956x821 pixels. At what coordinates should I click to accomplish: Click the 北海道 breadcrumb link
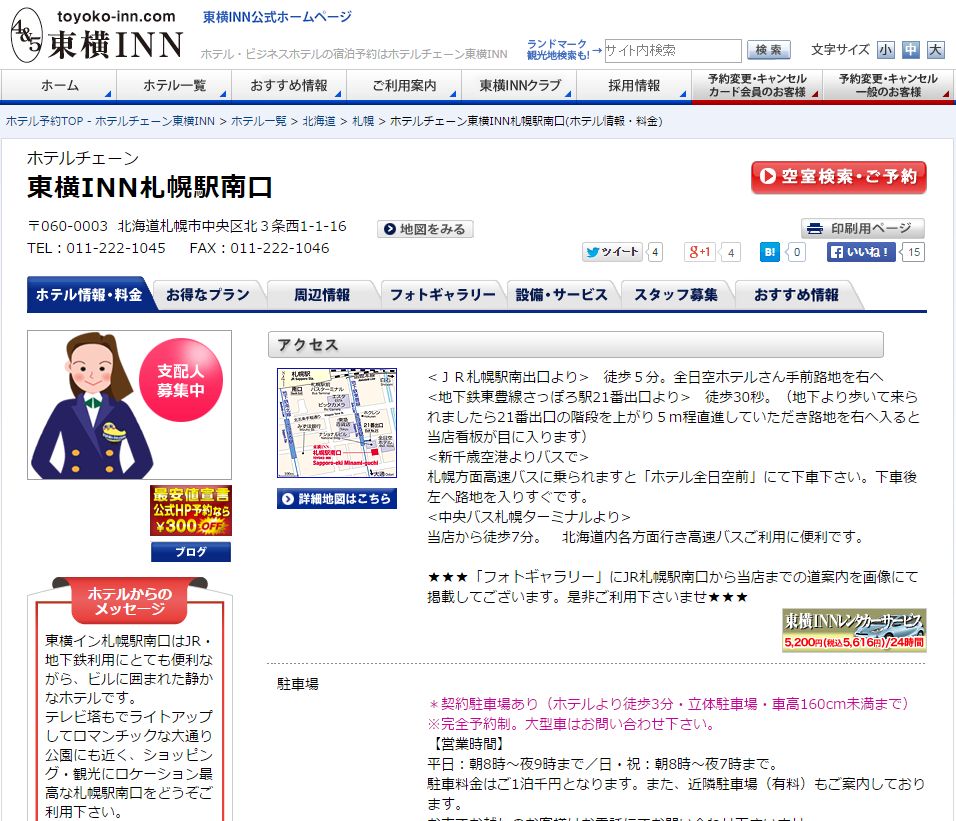(x=319, y=121)
